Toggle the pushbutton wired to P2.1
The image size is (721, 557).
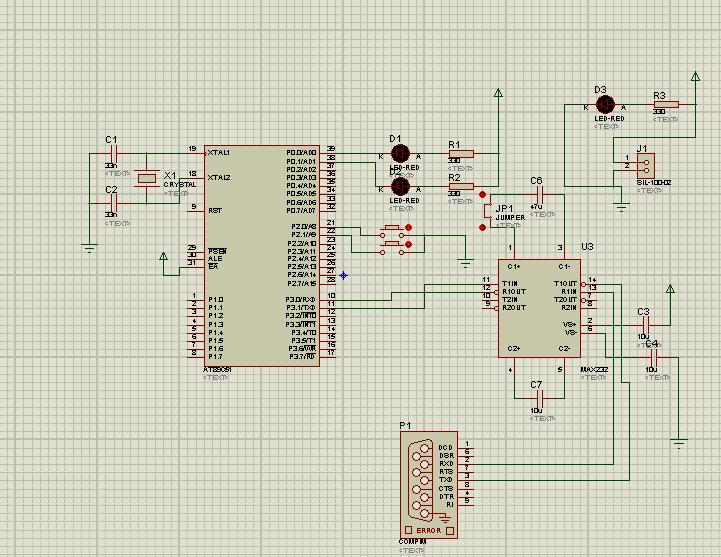tap(392, 248)
